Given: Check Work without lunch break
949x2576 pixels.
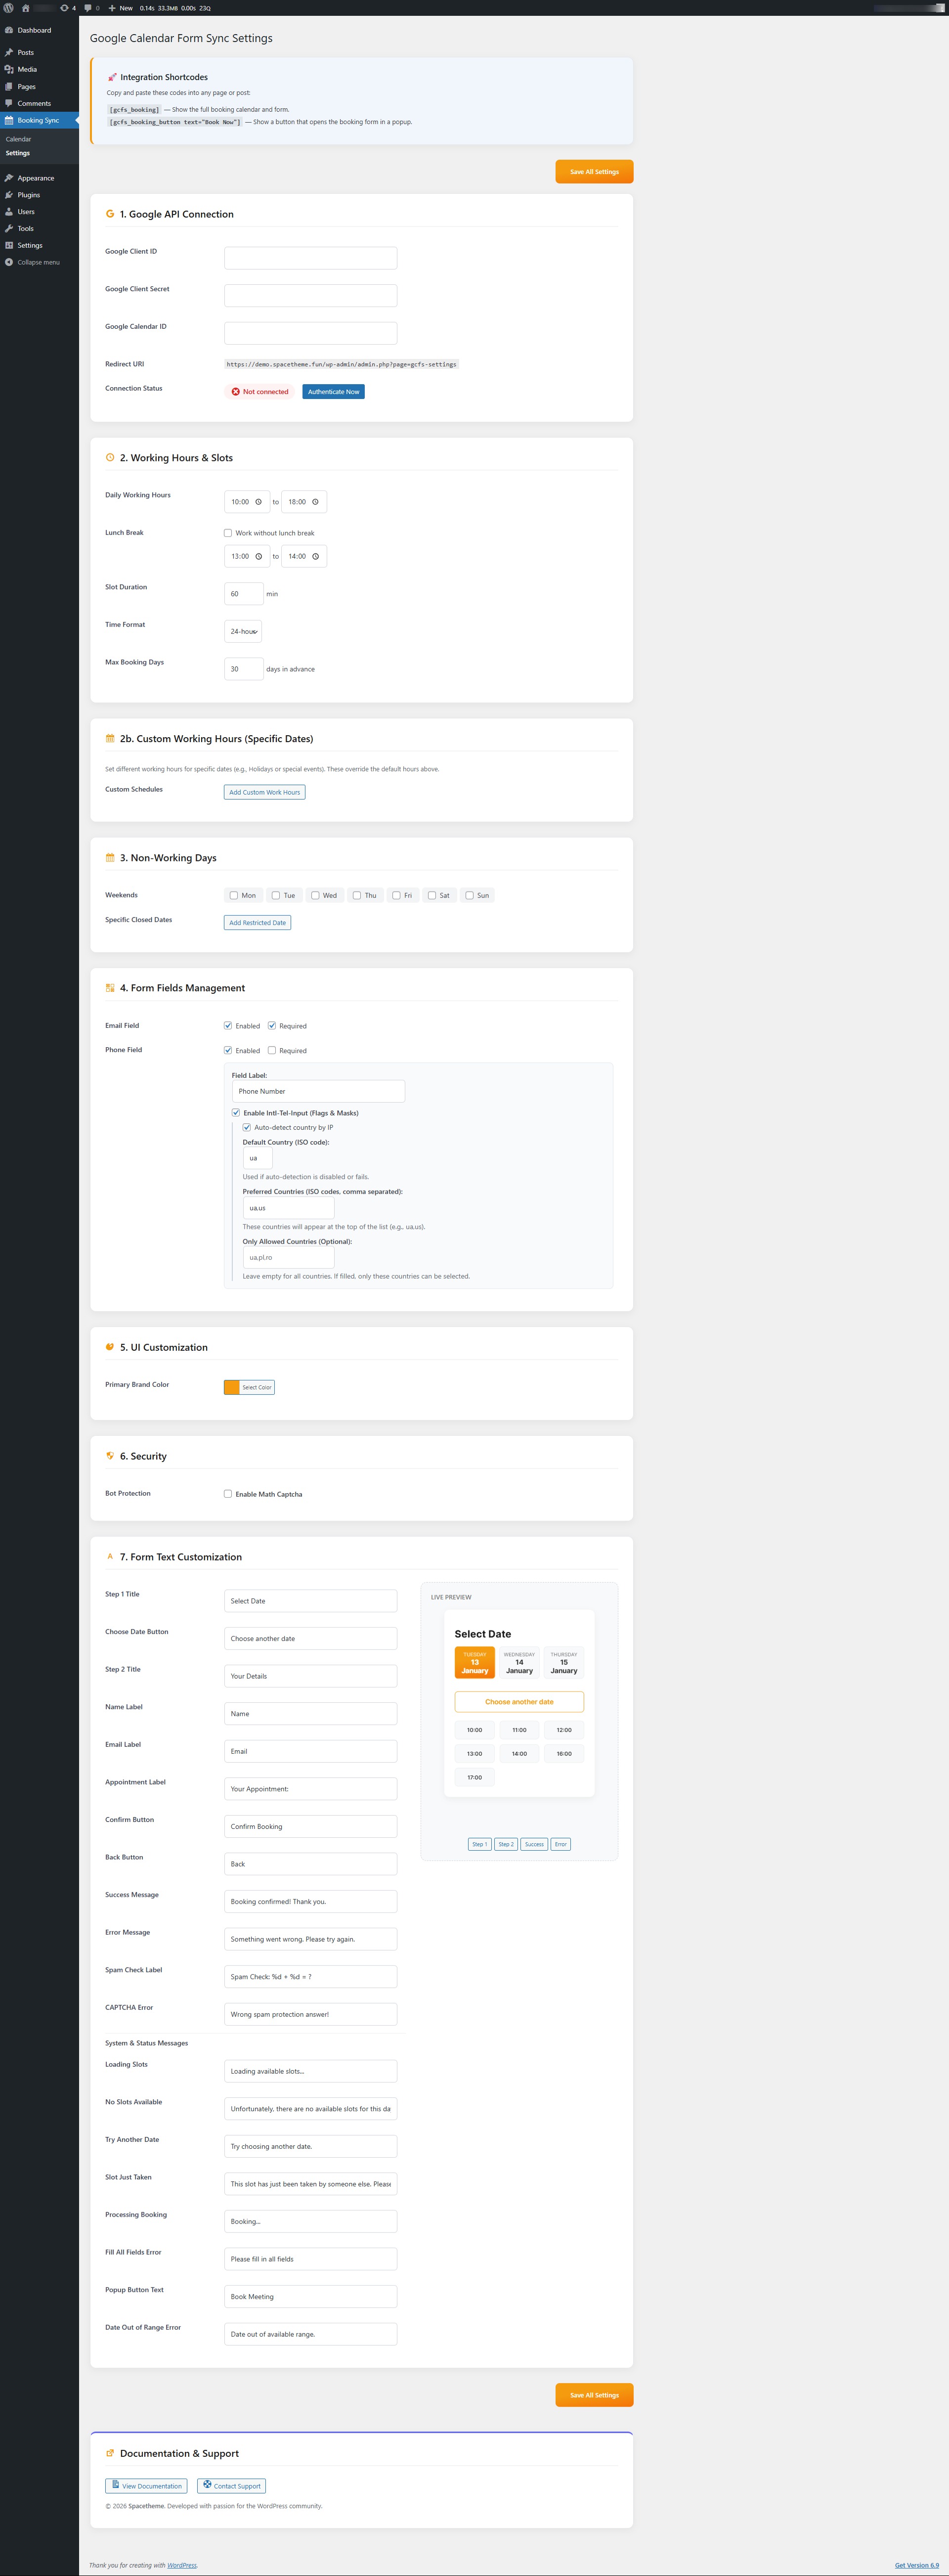Looking at the screenshot, I should pos(228,533).
